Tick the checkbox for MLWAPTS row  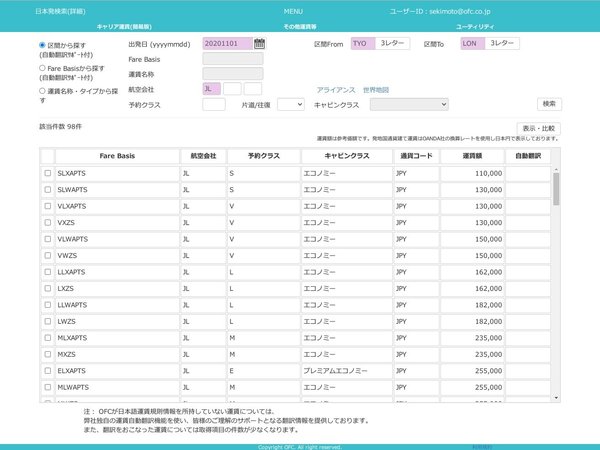(47, 387)
